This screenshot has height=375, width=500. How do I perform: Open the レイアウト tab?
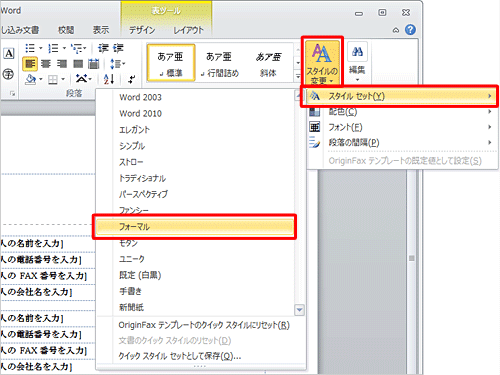(x=188, y=30)
